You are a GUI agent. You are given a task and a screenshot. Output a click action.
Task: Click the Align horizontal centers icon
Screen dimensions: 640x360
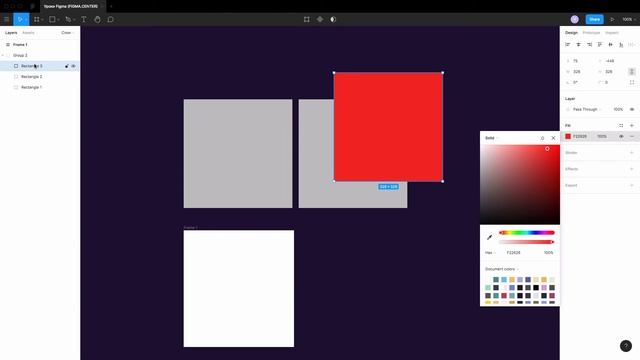click(x=578, y=44)
